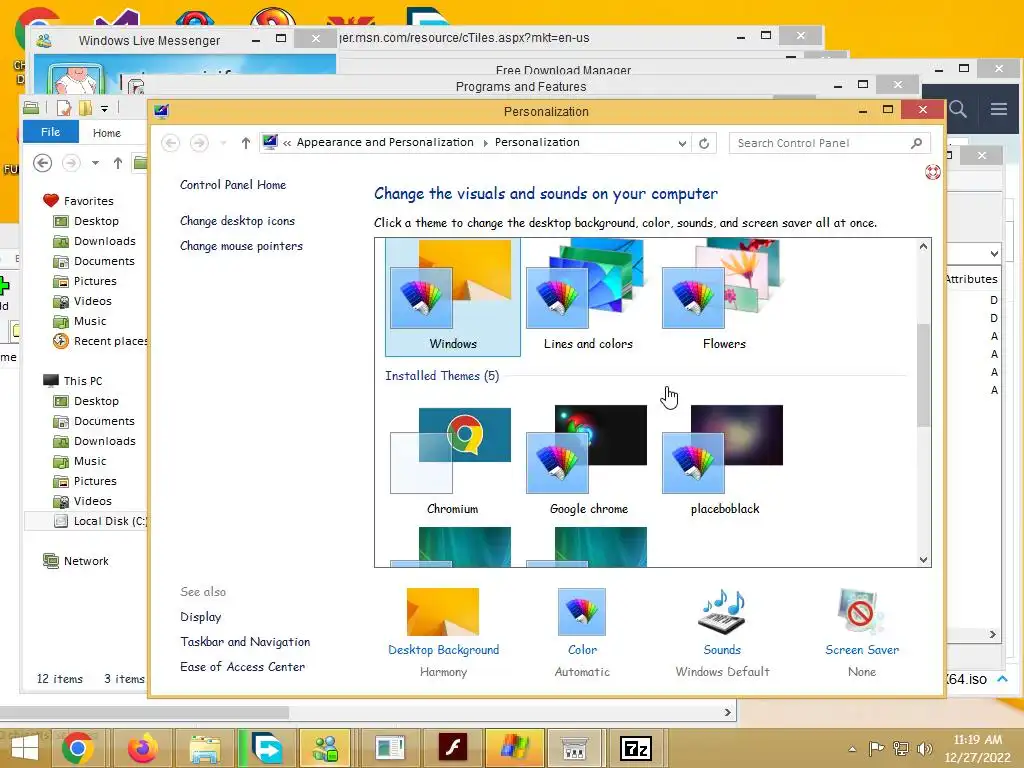
Task: Open Adobe Flash taskbar icon
Action: coord(453,748)
